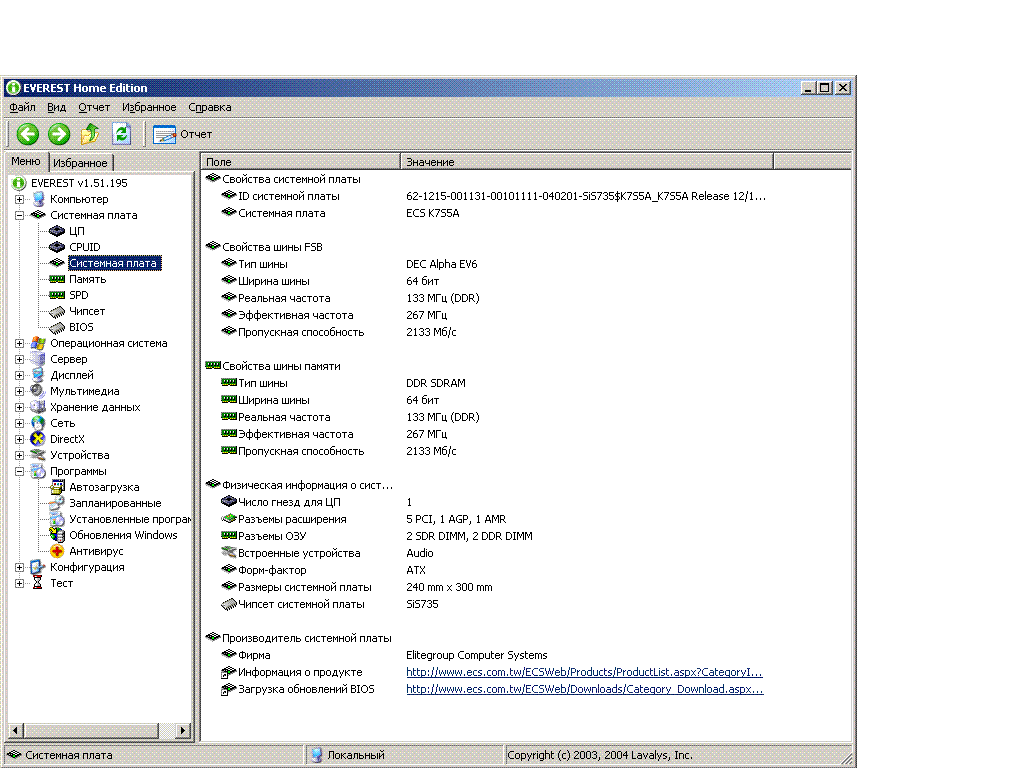
Task: Open the Файл menu
Action: coord(22,107)
